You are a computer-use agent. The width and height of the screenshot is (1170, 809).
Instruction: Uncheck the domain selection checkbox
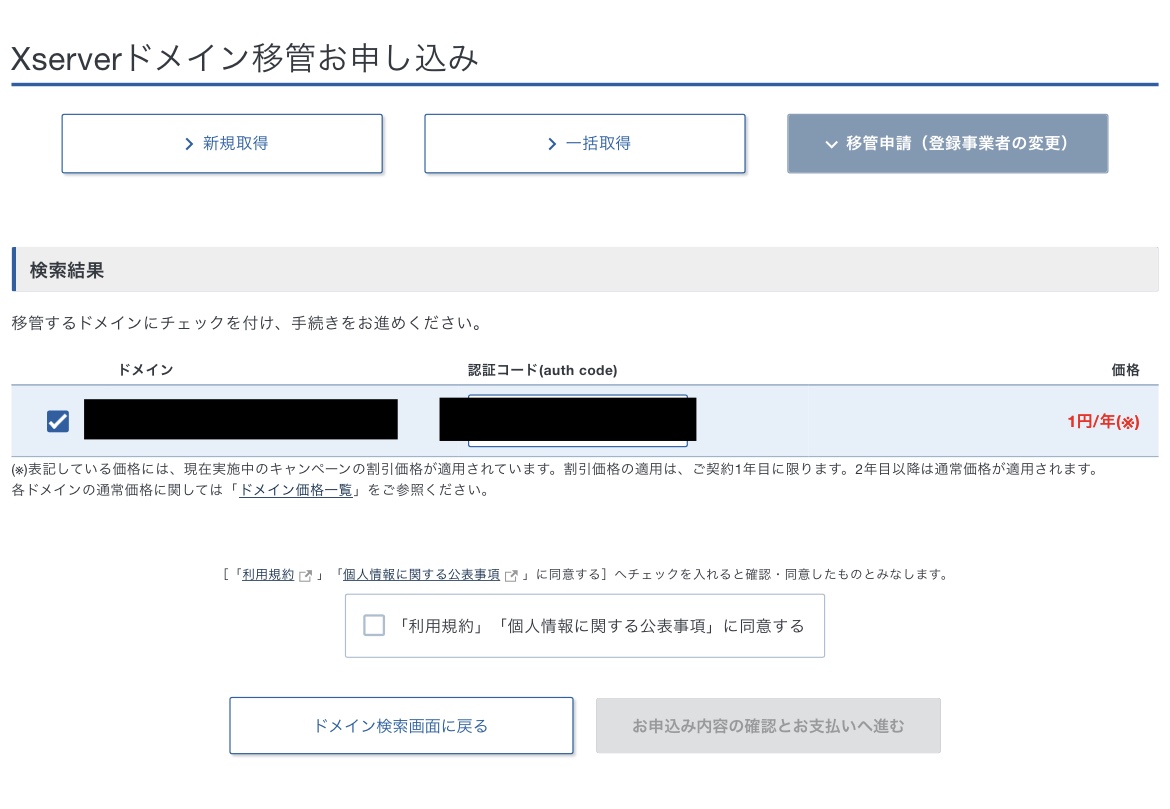coord(58,422)
